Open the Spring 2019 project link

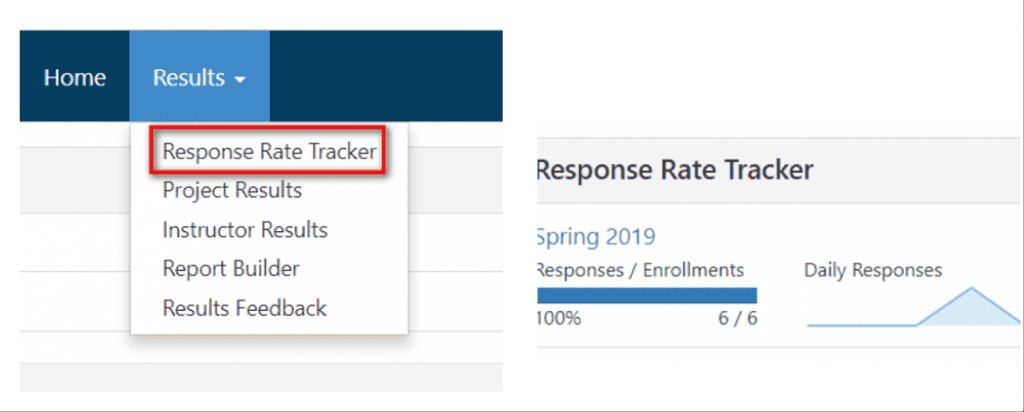click(597, 237)
